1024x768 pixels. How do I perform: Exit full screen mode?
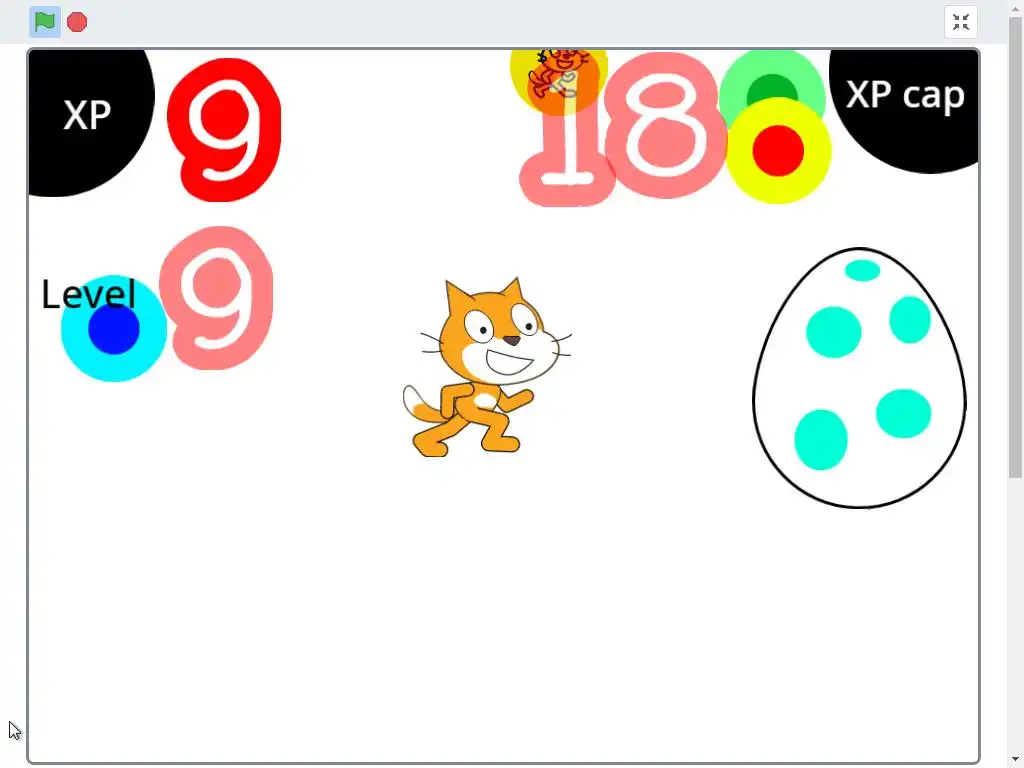click(x=961, y=22)
